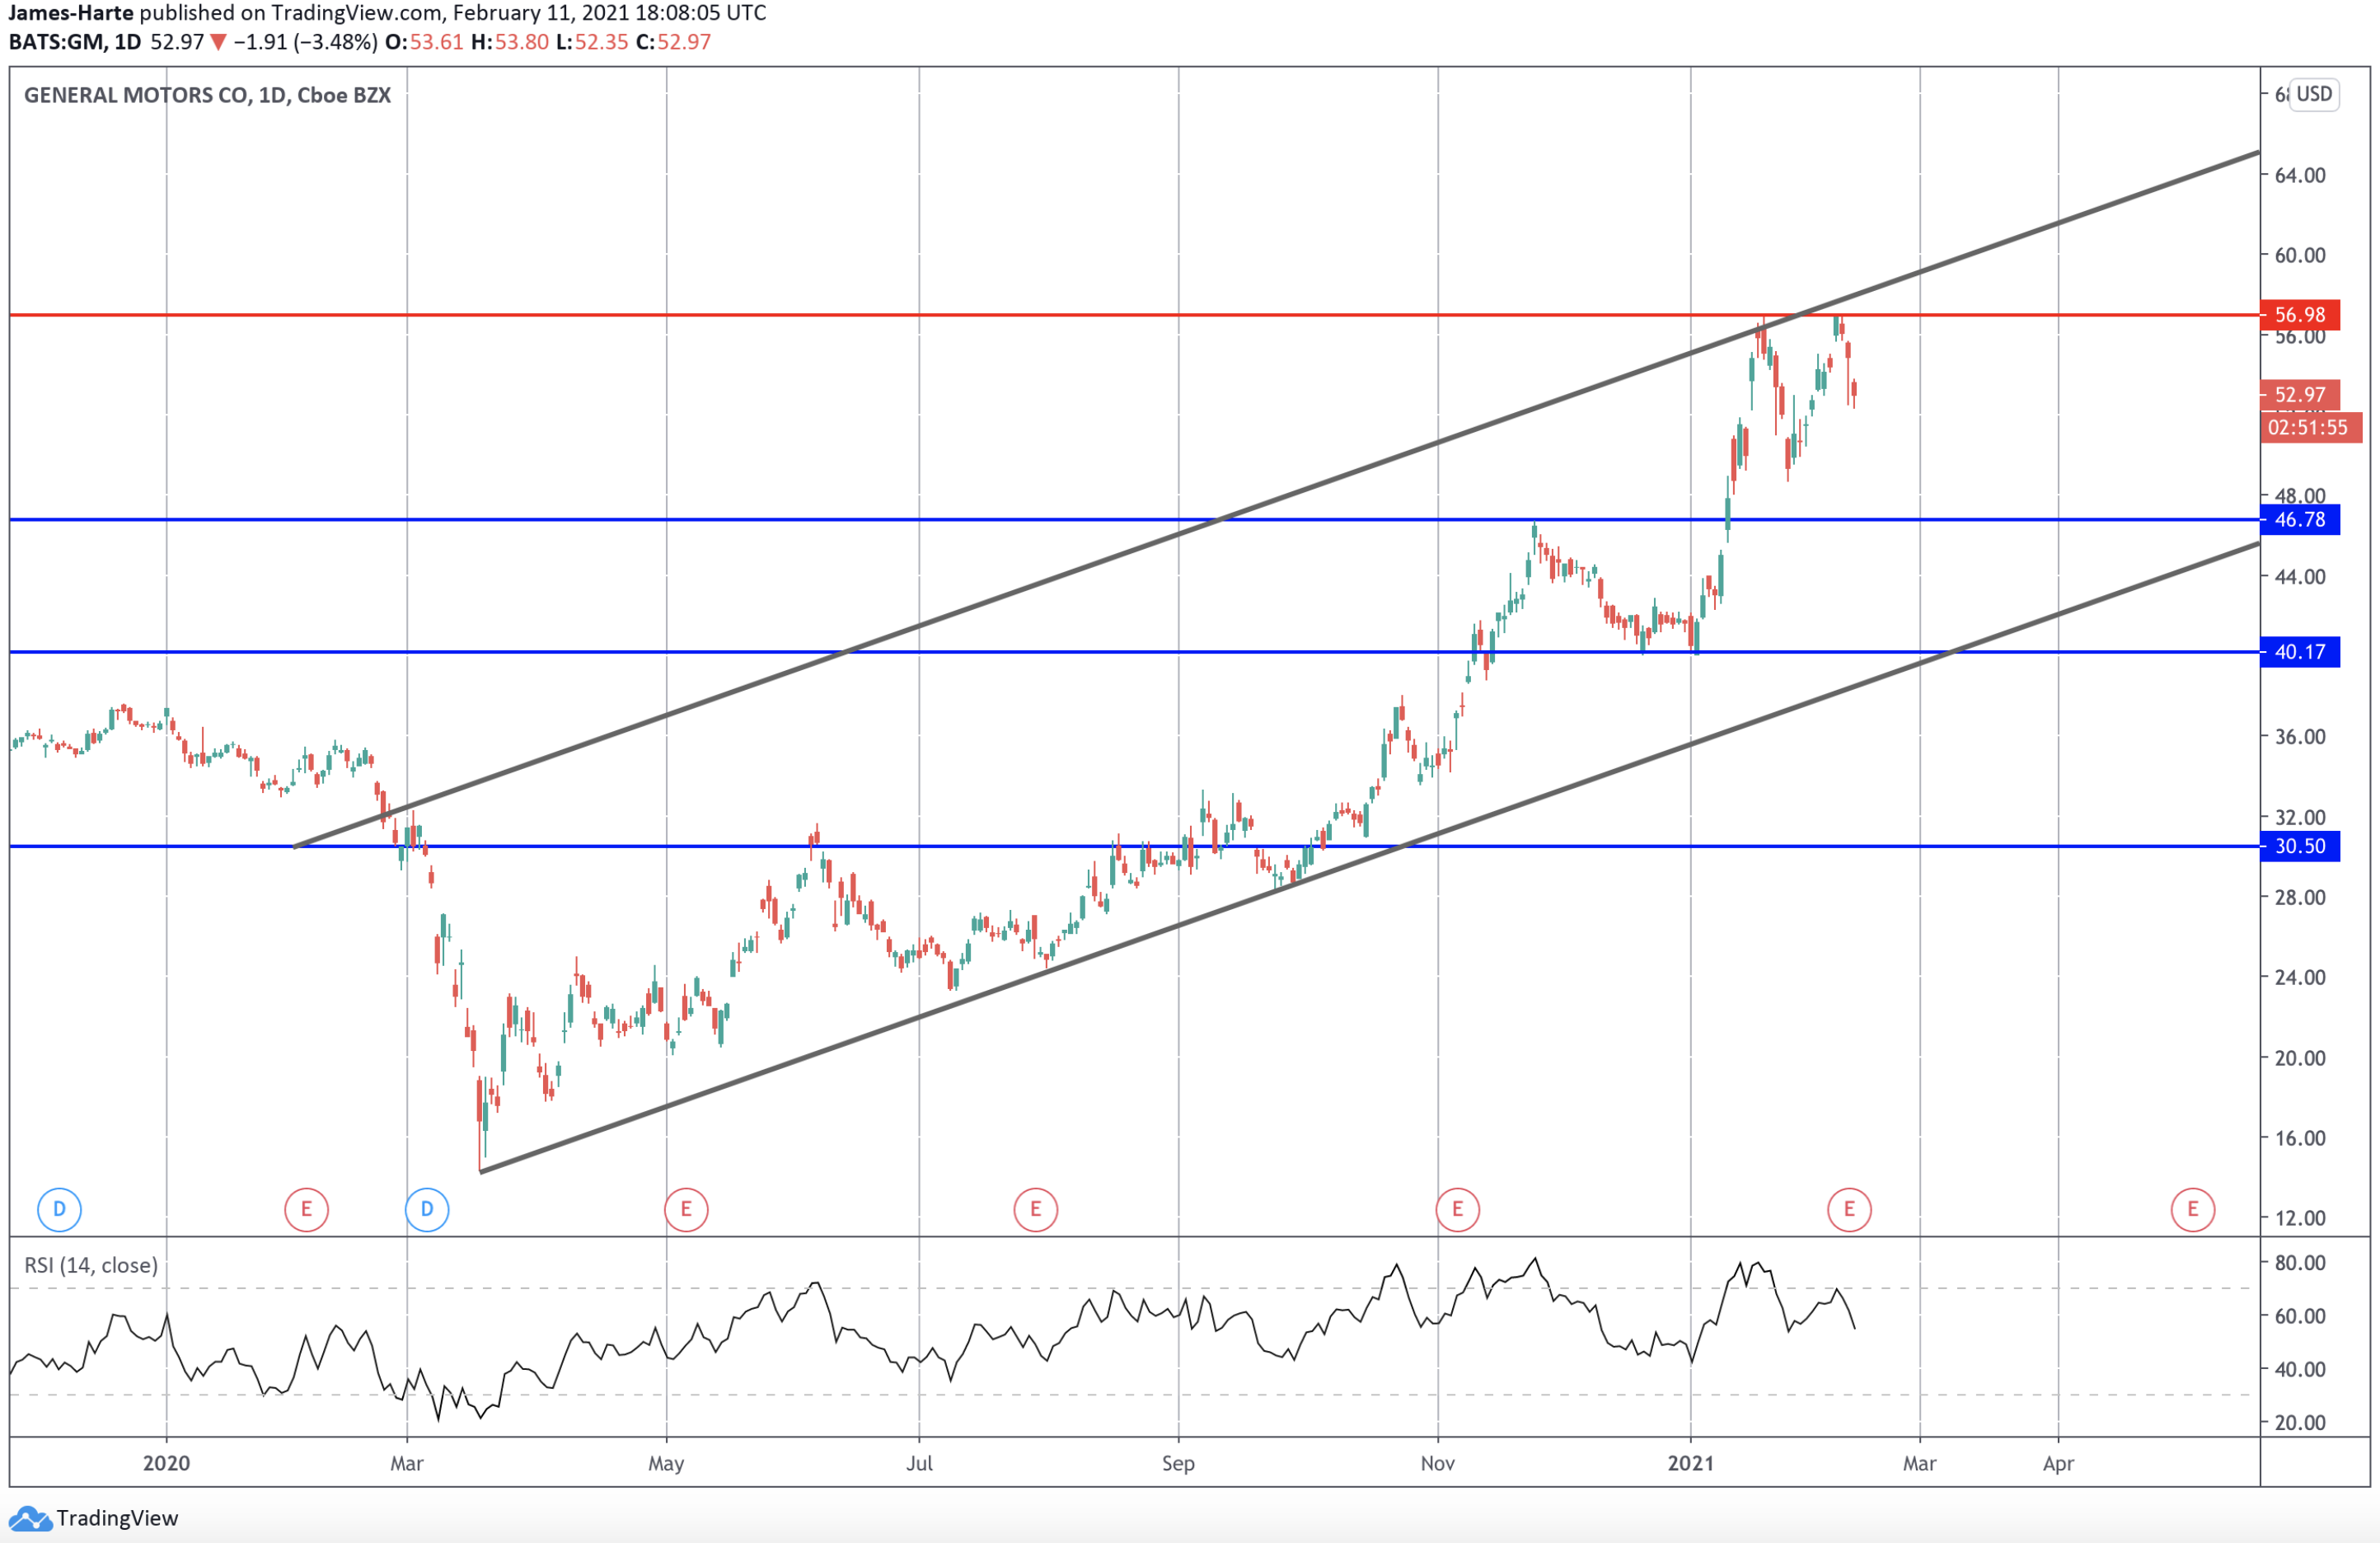Screen dimensions: 2380x1543
Task: Click the 2021 label on time axis
Action: coord(1690,1463)
